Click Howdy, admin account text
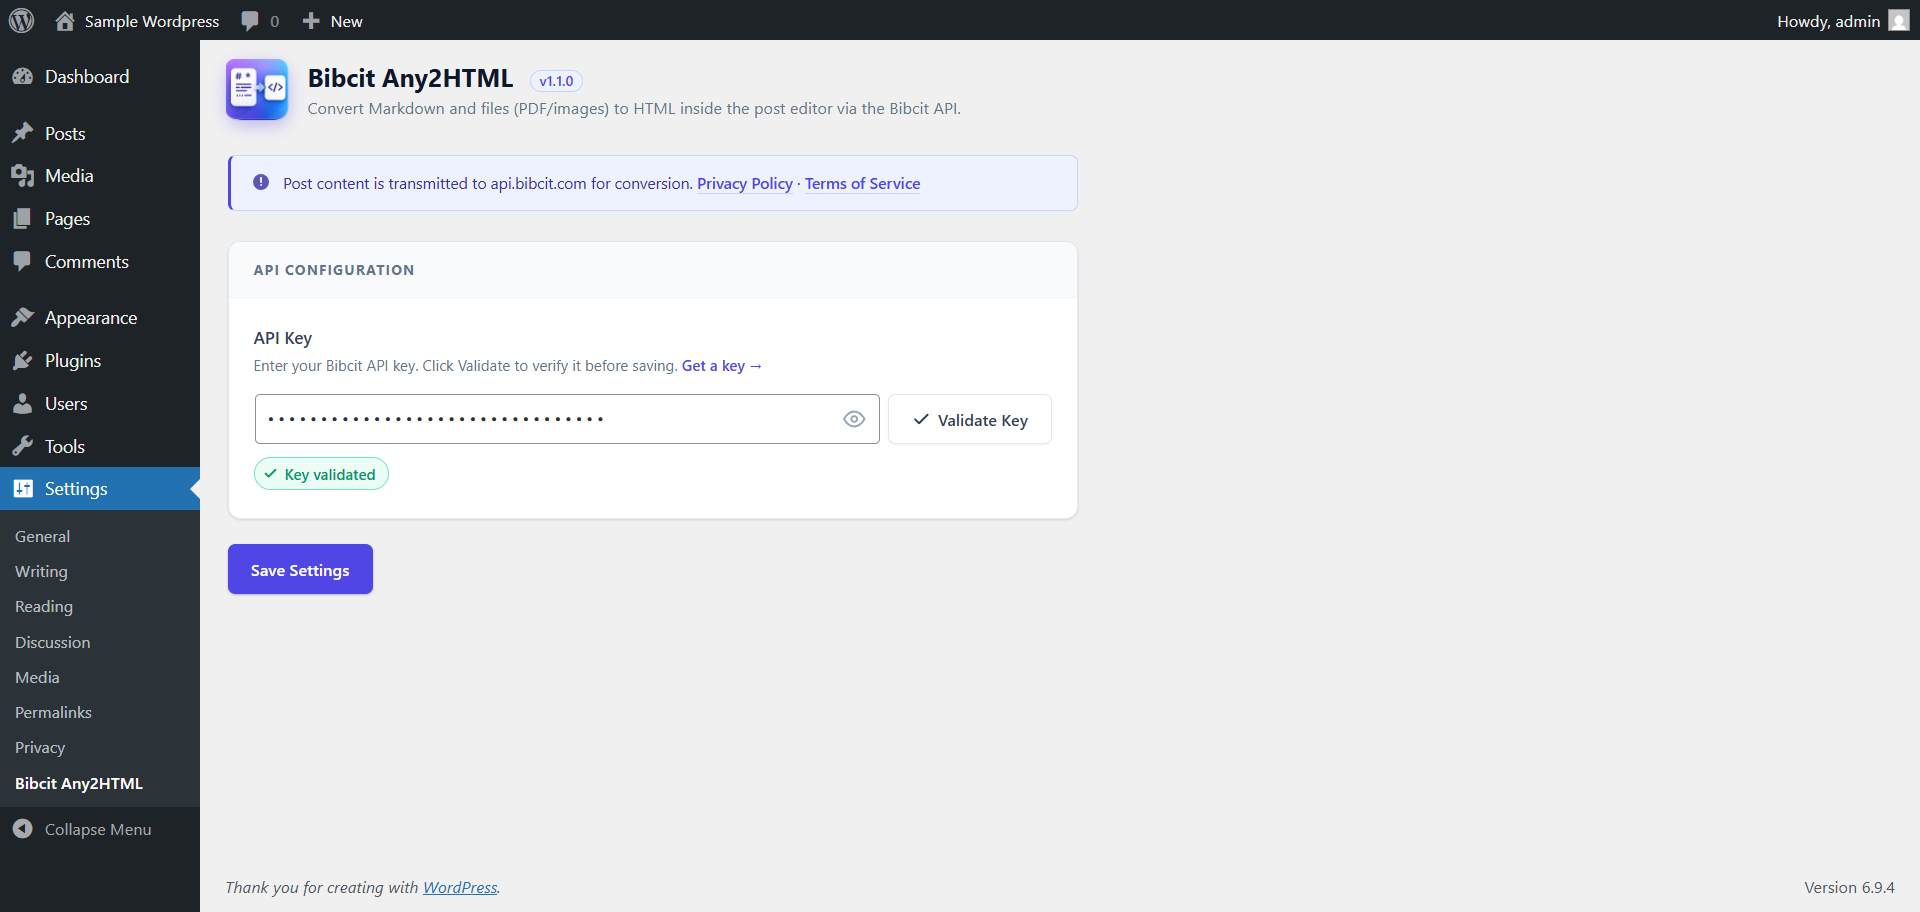The width and height of the screenshot is (1920, 912). (1828, 21)
